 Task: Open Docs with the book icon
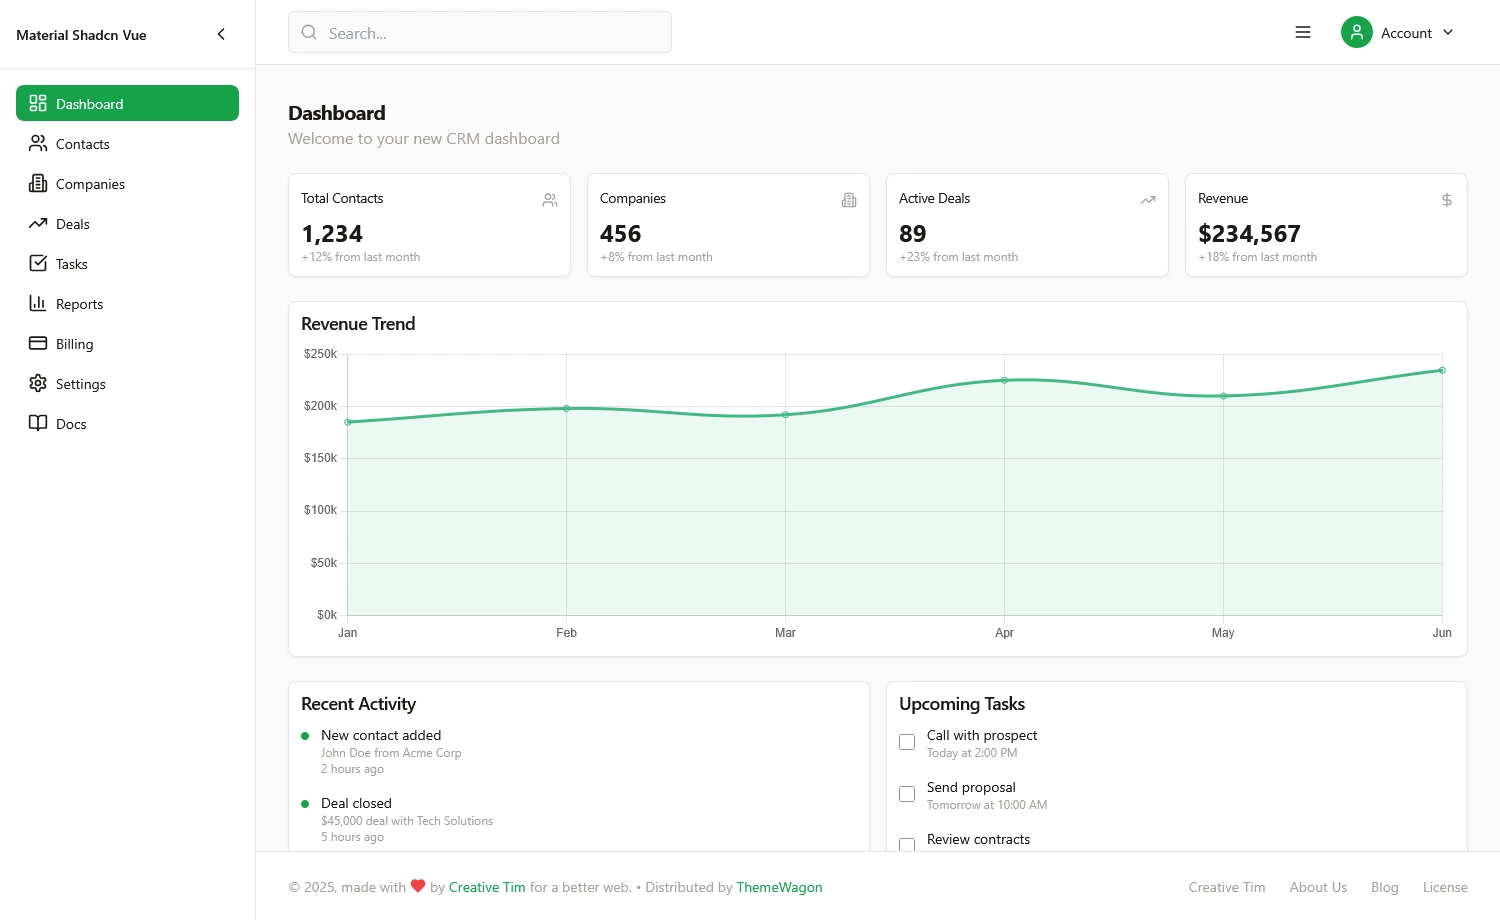tap(38, 423)
